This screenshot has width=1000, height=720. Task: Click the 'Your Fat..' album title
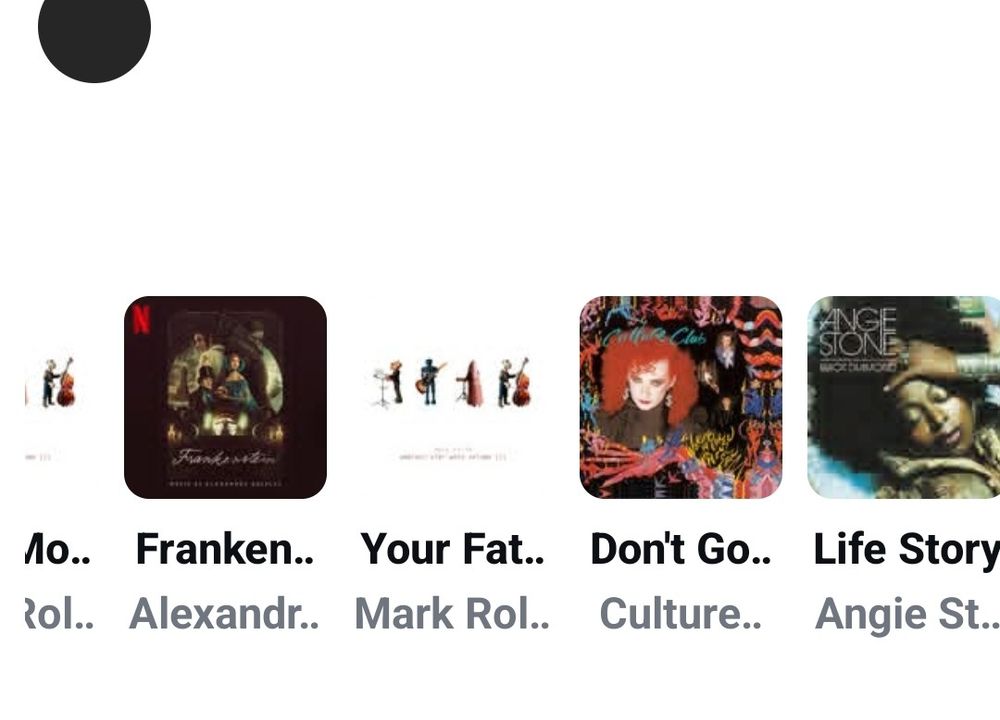(453, 549)
